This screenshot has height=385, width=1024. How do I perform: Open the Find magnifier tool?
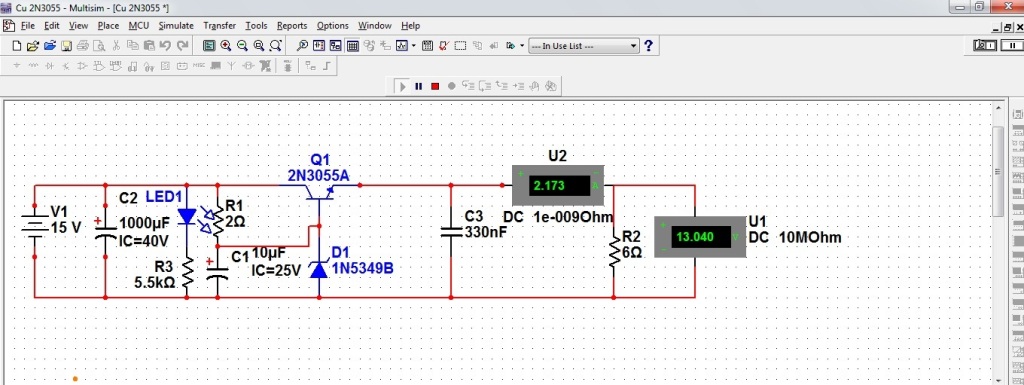302,46
